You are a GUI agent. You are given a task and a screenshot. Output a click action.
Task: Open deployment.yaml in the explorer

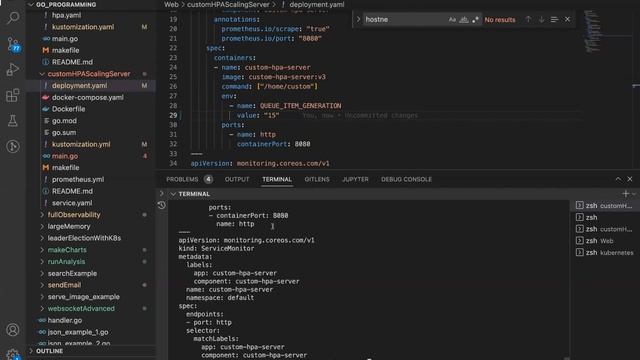point(79,86)
